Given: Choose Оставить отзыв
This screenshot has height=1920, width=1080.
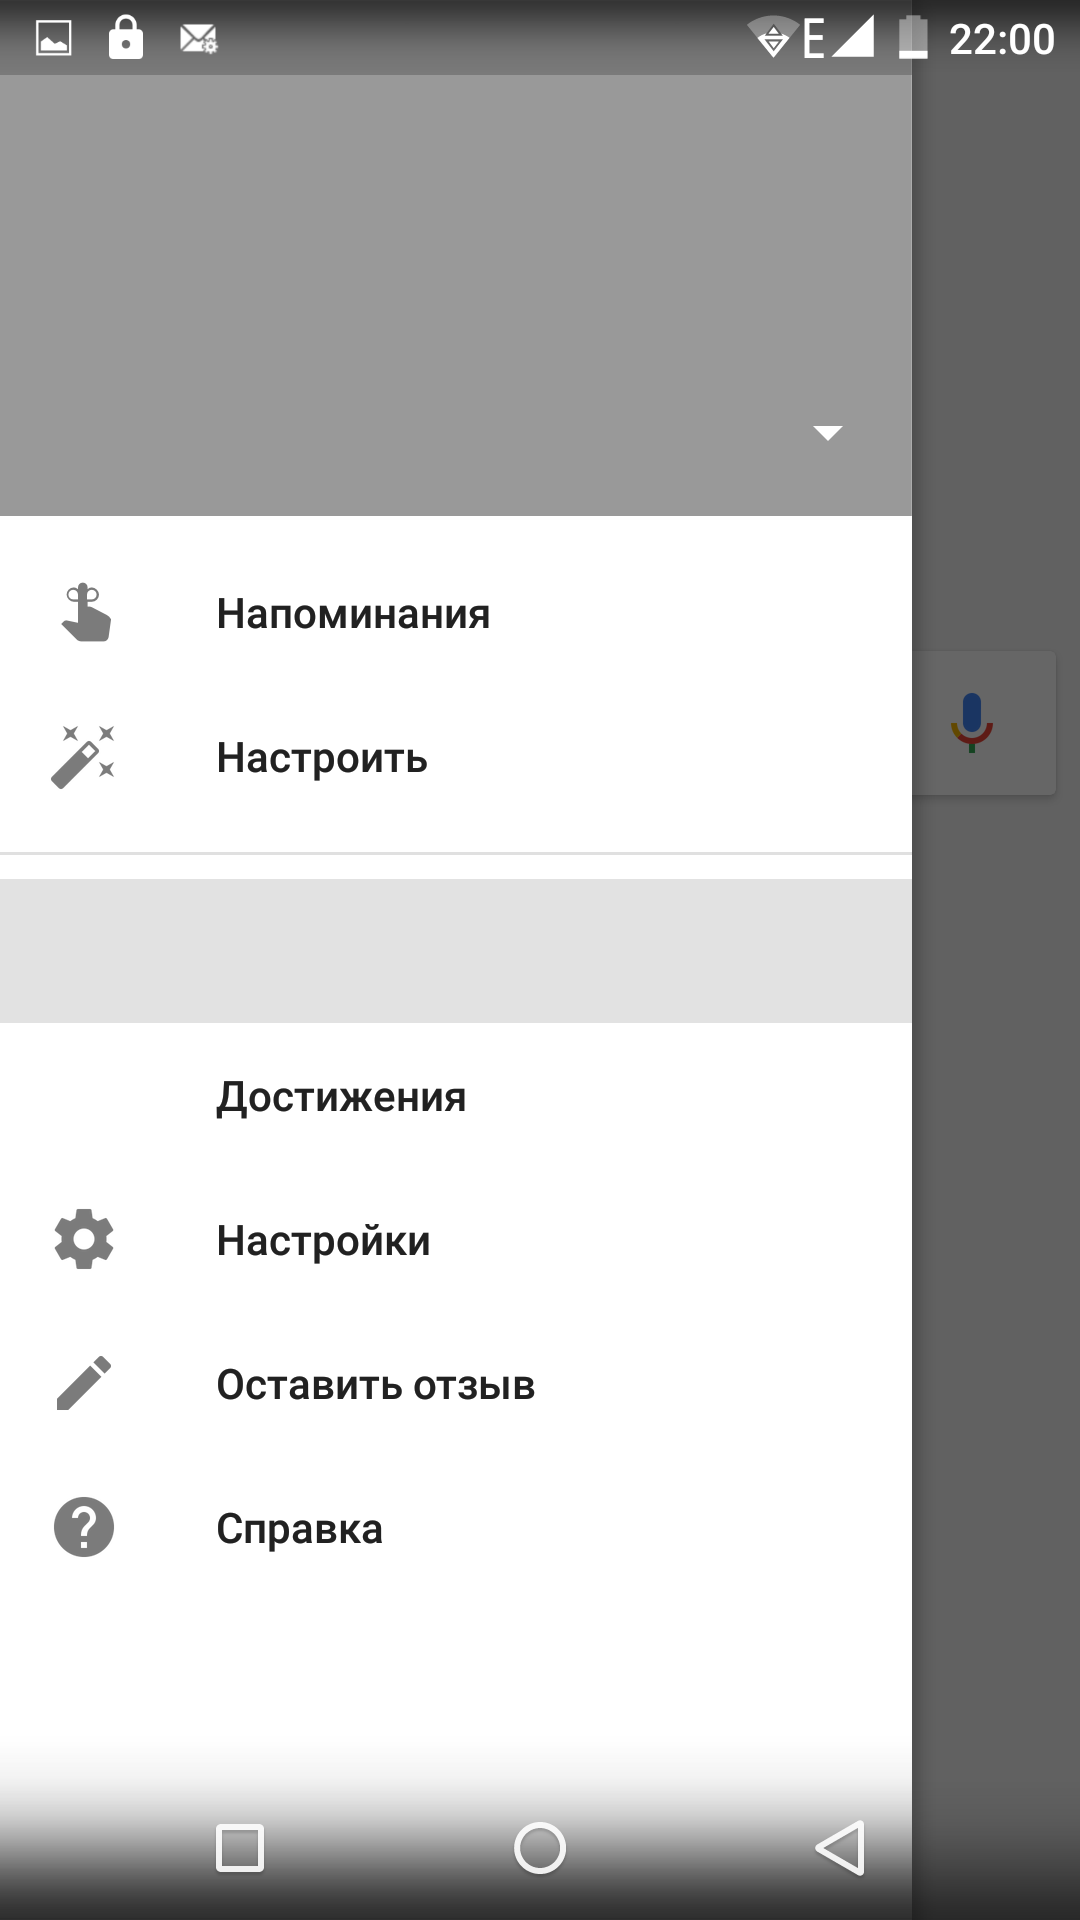Looking at the screenshot, I should (x=456, y=1385).
